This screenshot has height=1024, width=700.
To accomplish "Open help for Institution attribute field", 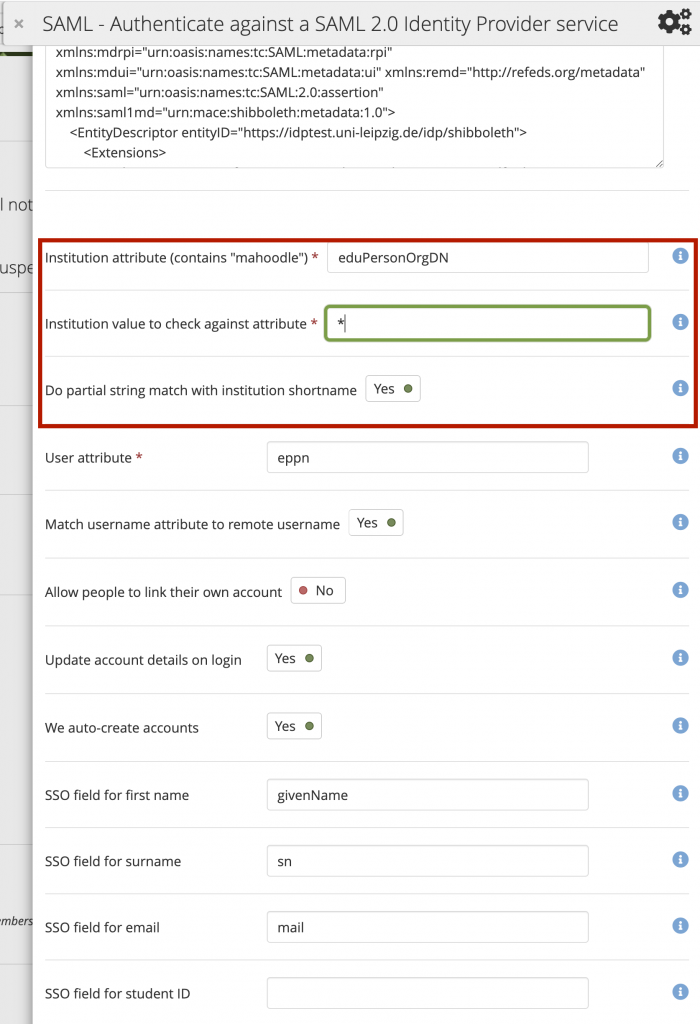I will pos(680,256).
